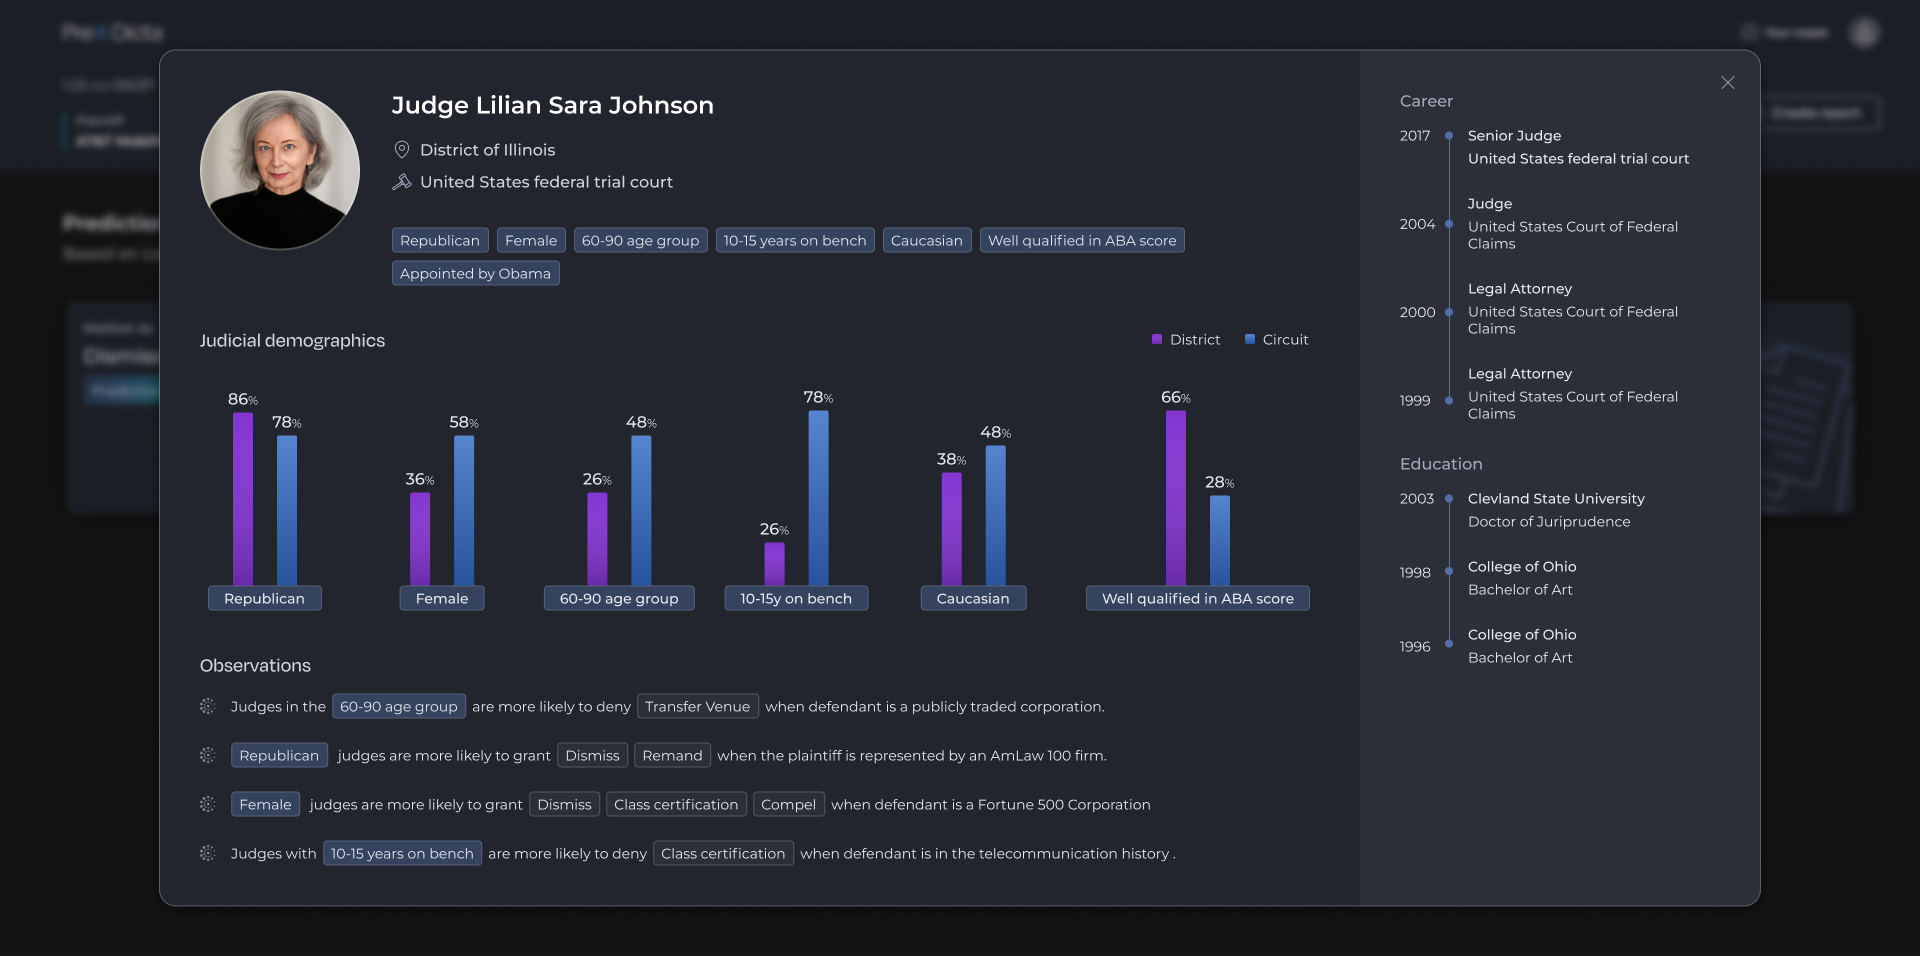1920x956 pixels.
Task: Click the Transfer Venue motion tag
Action: (x=697, y=706)
